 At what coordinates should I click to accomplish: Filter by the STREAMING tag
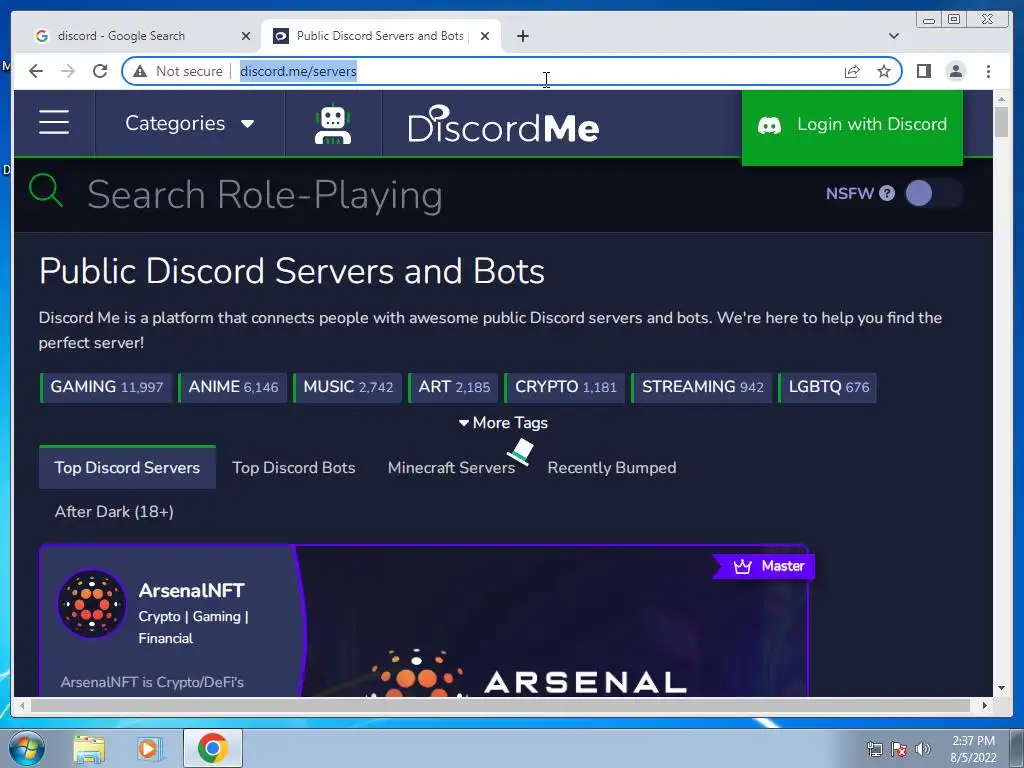click(x=702, y=387)
